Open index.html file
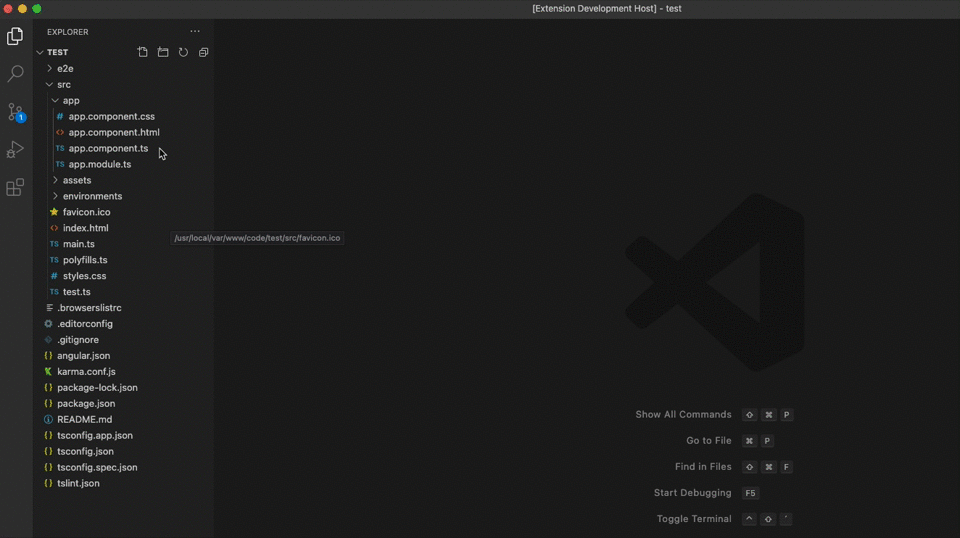The width and height of the screenshot is (960, 538). (x=86, y=228)
